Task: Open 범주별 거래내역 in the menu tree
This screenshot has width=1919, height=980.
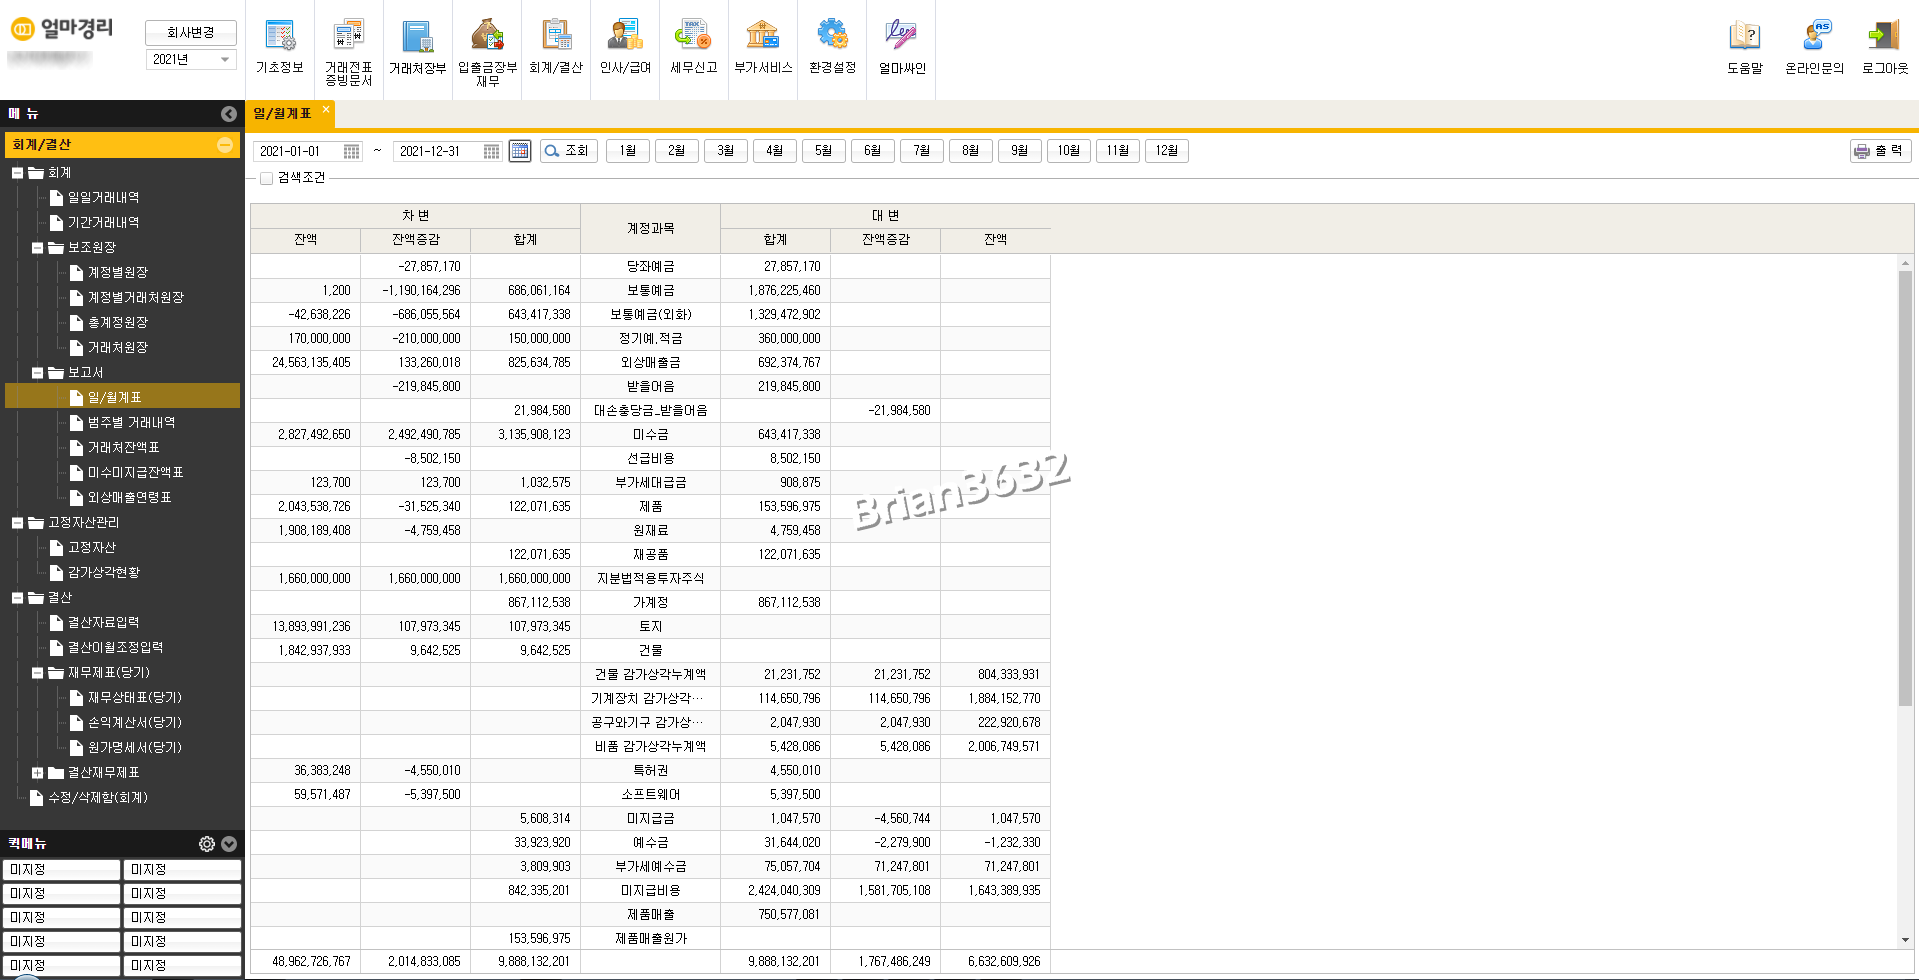Action: click(x=131, y=423)
